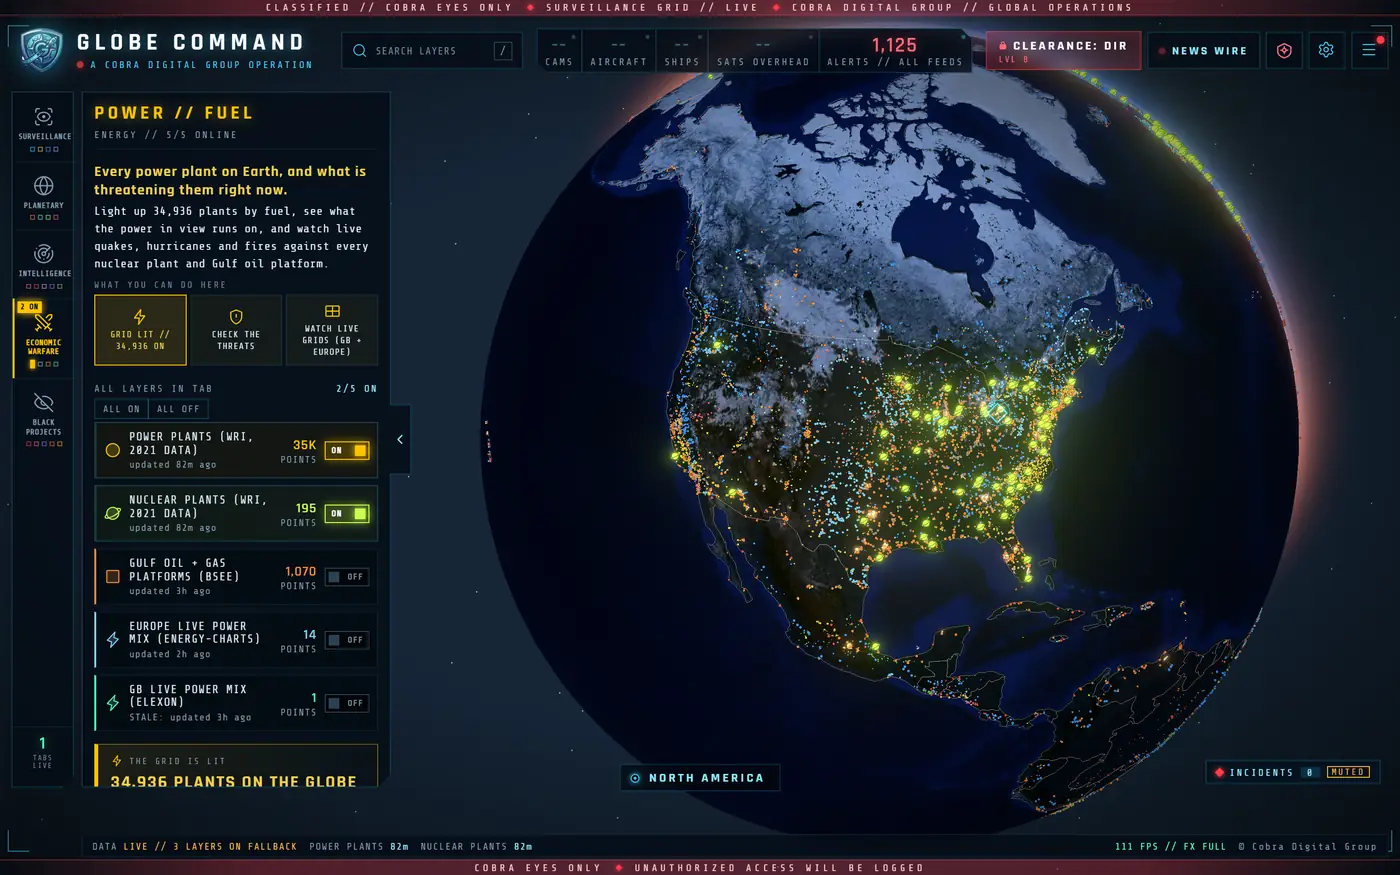This screenshot has height=875, width=1400.
Task: Enable the Europe Live Power Mix layer
Action: pyautogui.click(x=347, y=640)
